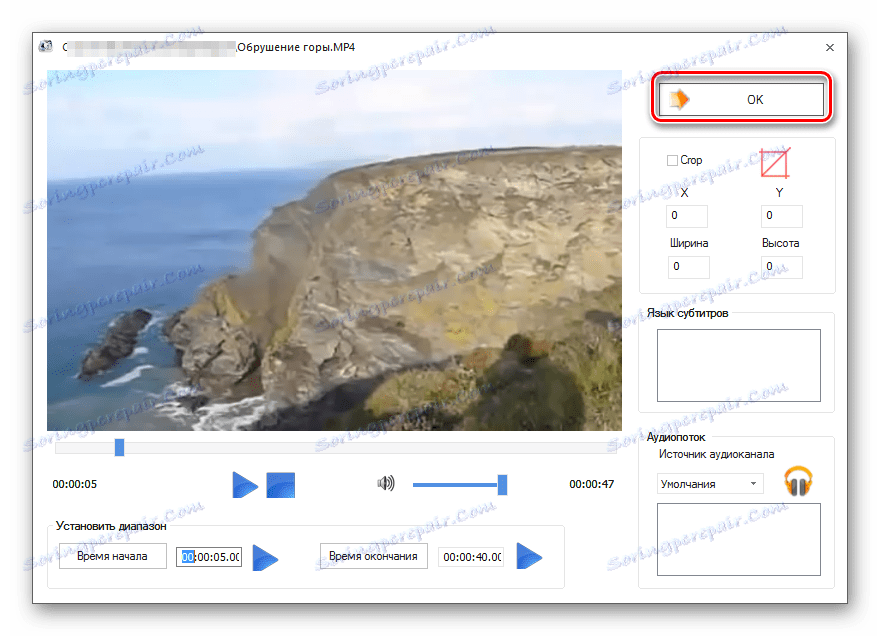Click the current time 00:00:05 label

click(75, 484)
